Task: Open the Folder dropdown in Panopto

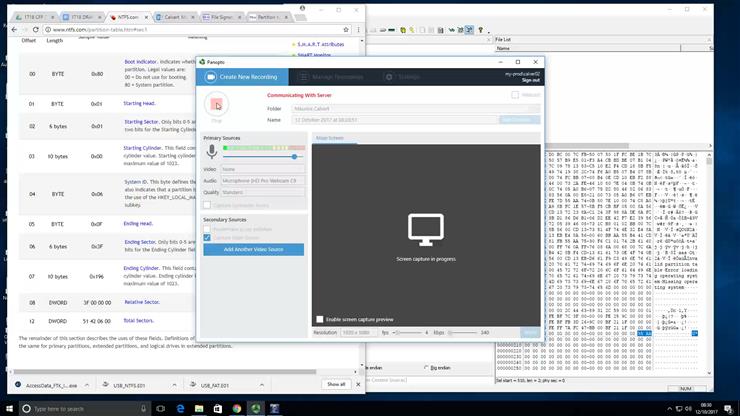Action: click(415, 109)
